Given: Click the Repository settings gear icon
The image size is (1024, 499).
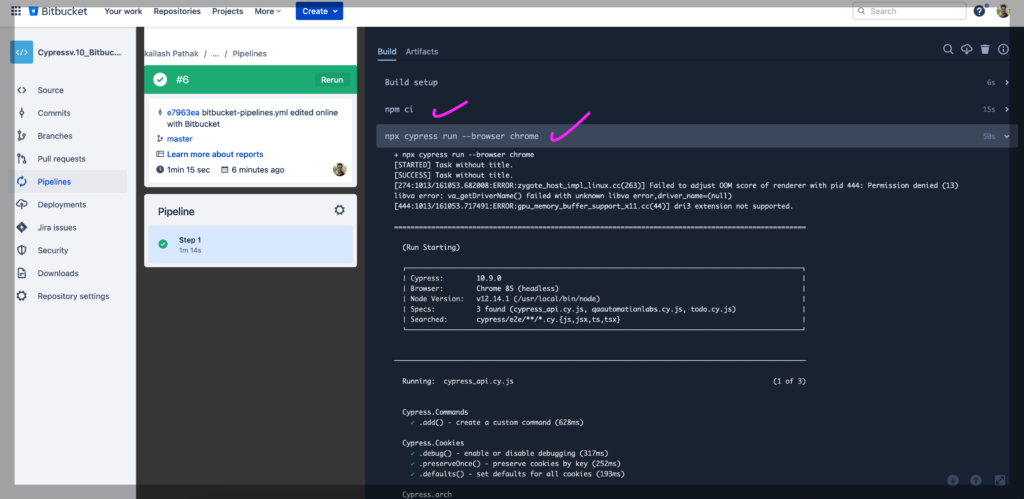Looking at the screenshot, I should (22, 296).
